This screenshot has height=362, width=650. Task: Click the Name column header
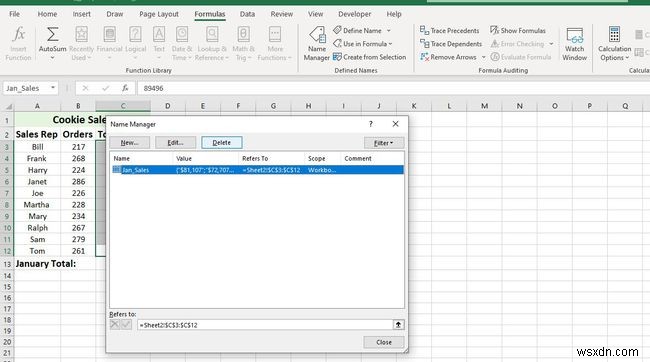[142, 158]
